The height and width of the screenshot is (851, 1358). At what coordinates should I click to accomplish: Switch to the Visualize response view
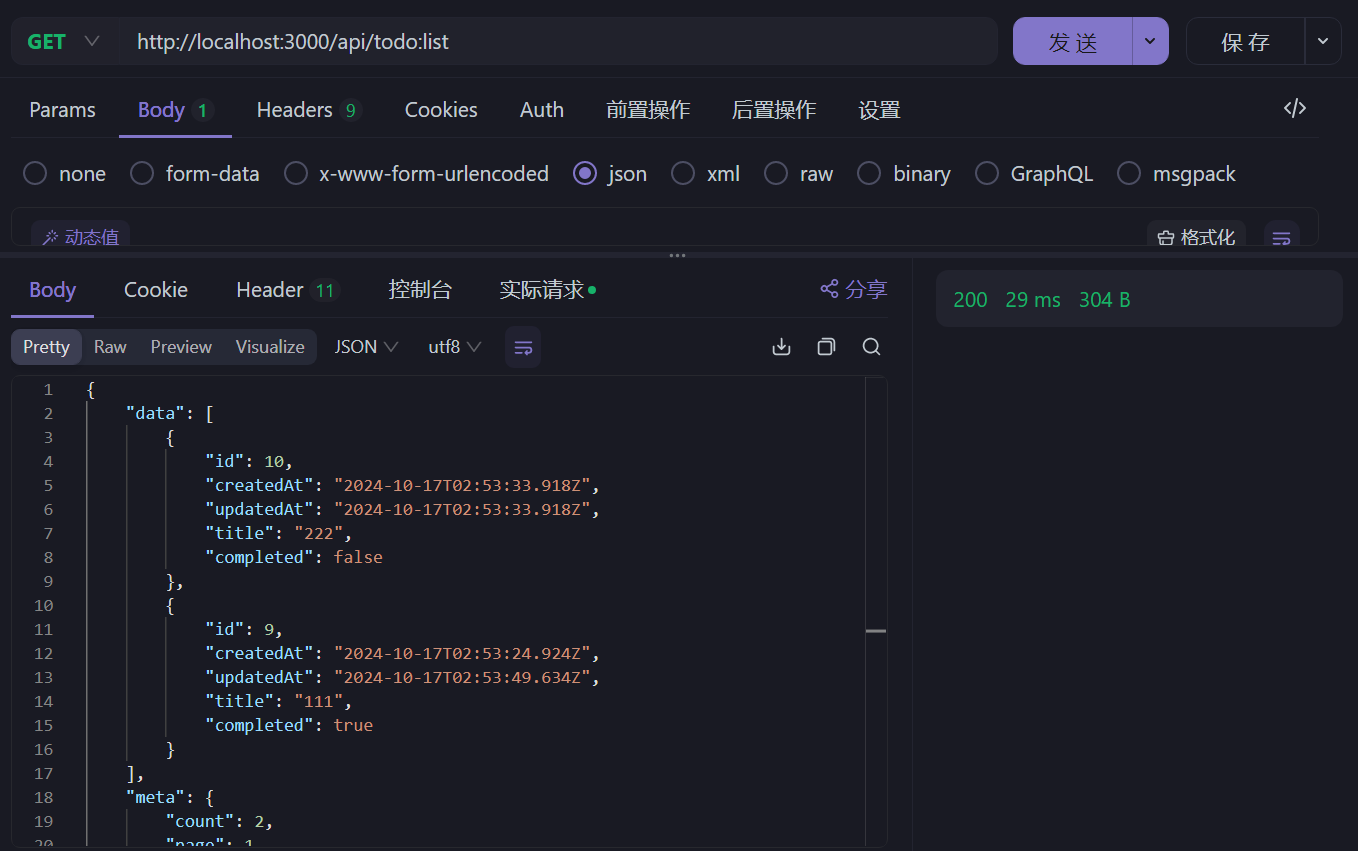[x=270, y=347]
